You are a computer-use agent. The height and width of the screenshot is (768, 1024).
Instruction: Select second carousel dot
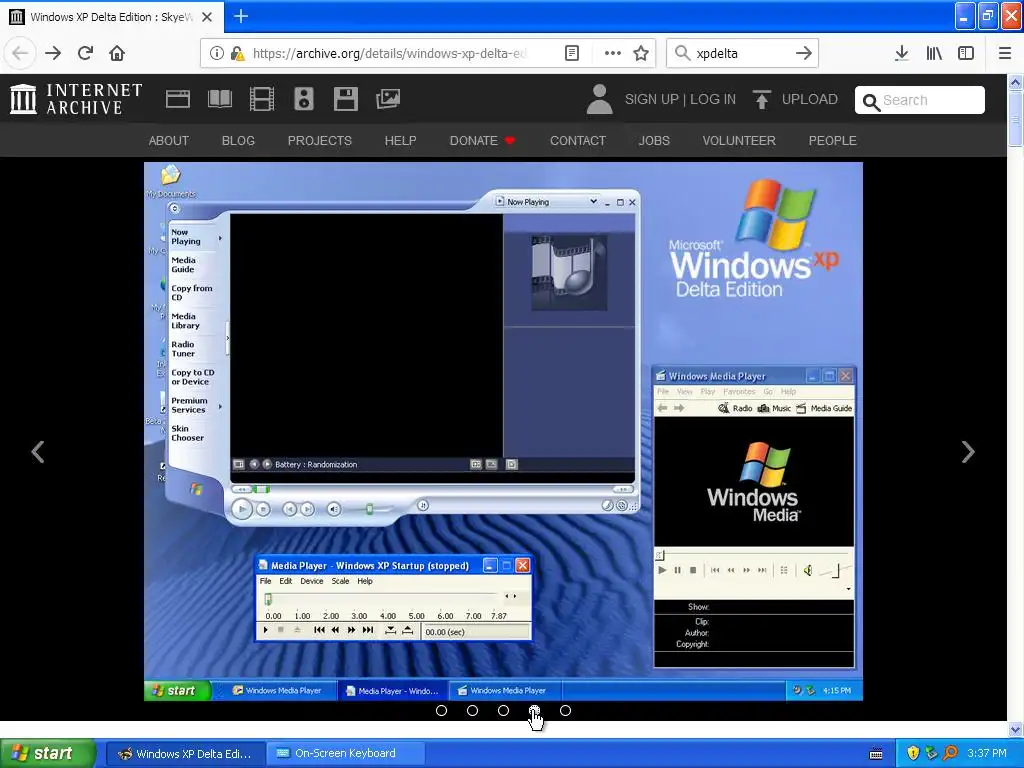click(473, 711)
